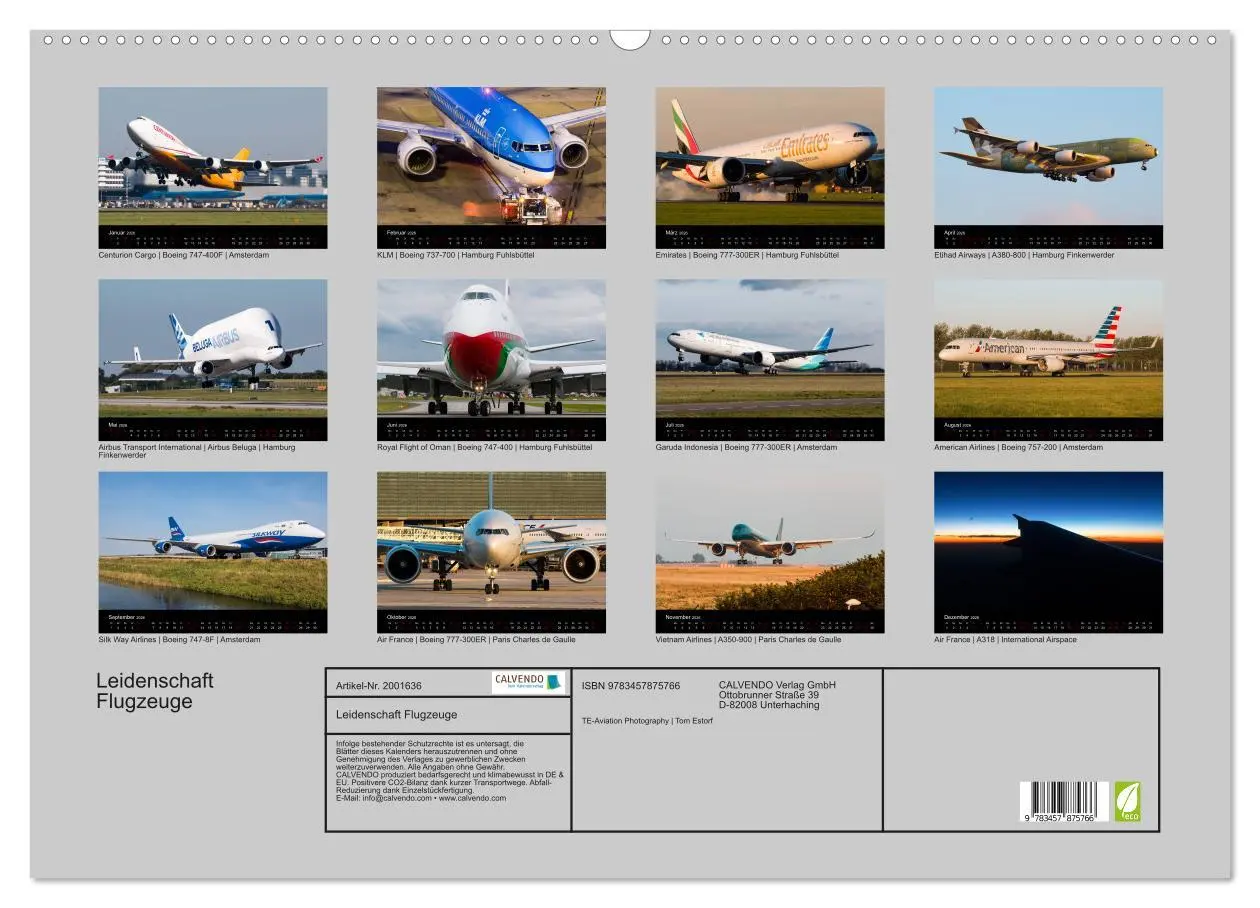Click 'Artikel-Nr. 2001636' text
Screen dimensions: 1260x908
tap(379, 686)
